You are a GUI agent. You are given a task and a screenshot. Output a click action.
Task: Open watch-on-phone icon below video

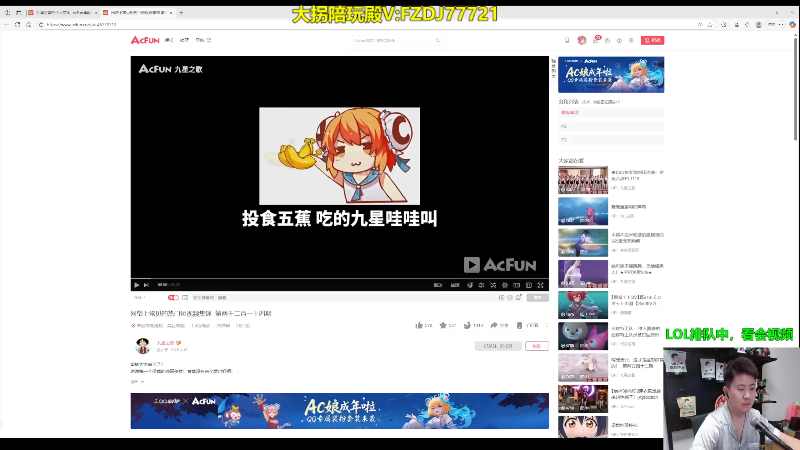519,325
